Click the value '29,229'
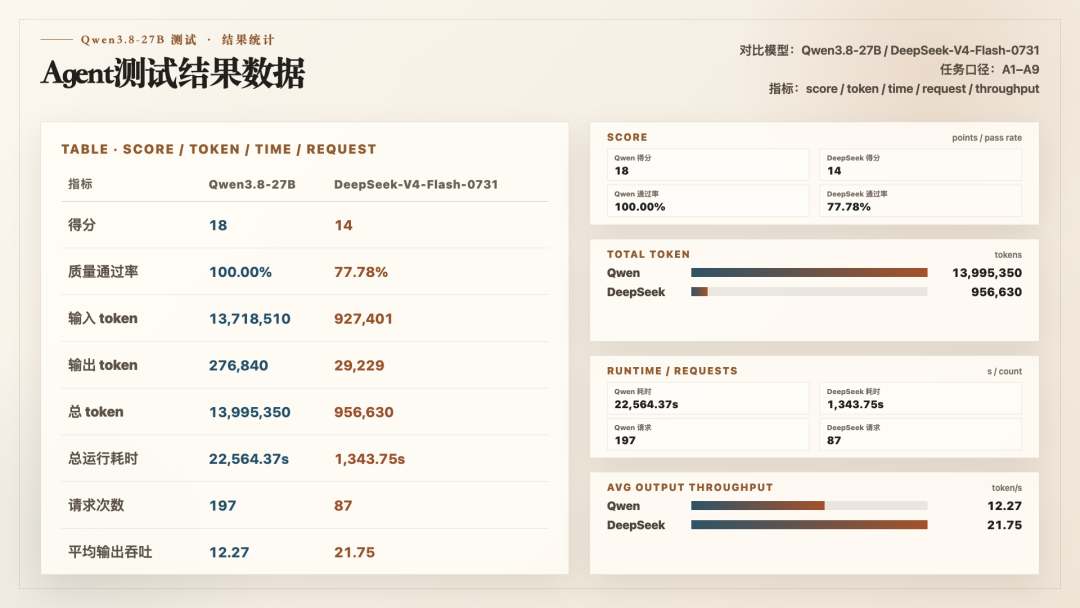 [360, 366]
